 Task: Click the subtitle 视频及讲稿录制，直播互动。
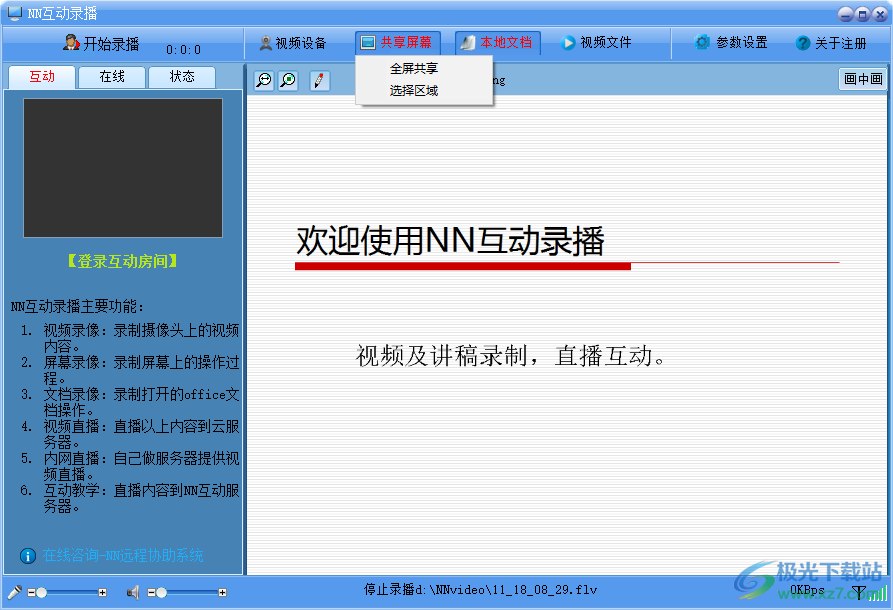point(511,356)
